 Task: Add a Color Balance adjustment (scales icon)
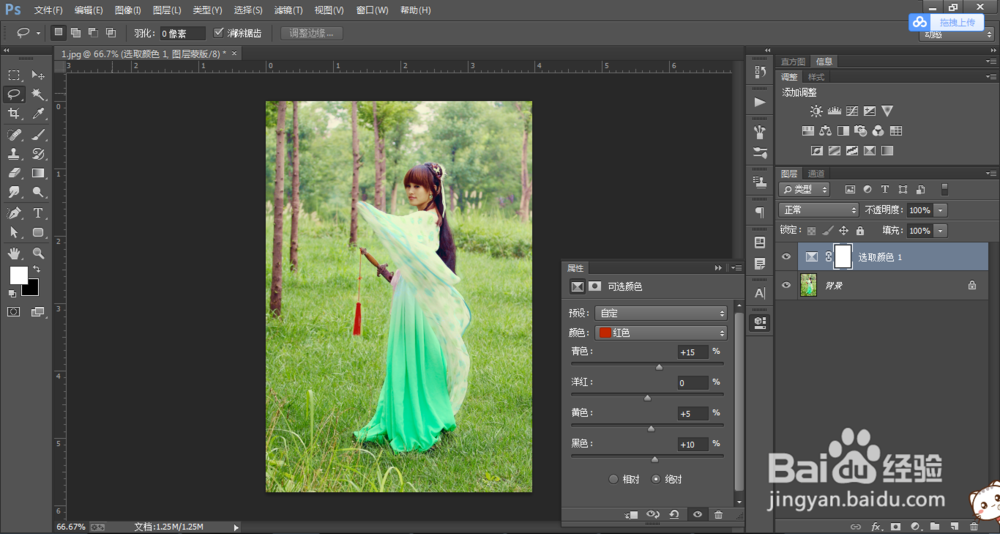[x=825, y=131]
